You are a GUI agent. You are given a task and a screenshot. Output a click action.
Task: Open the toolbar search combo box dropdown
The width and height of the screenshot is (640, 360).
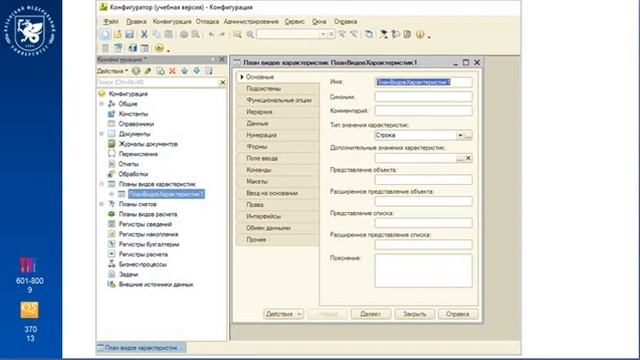323,34
